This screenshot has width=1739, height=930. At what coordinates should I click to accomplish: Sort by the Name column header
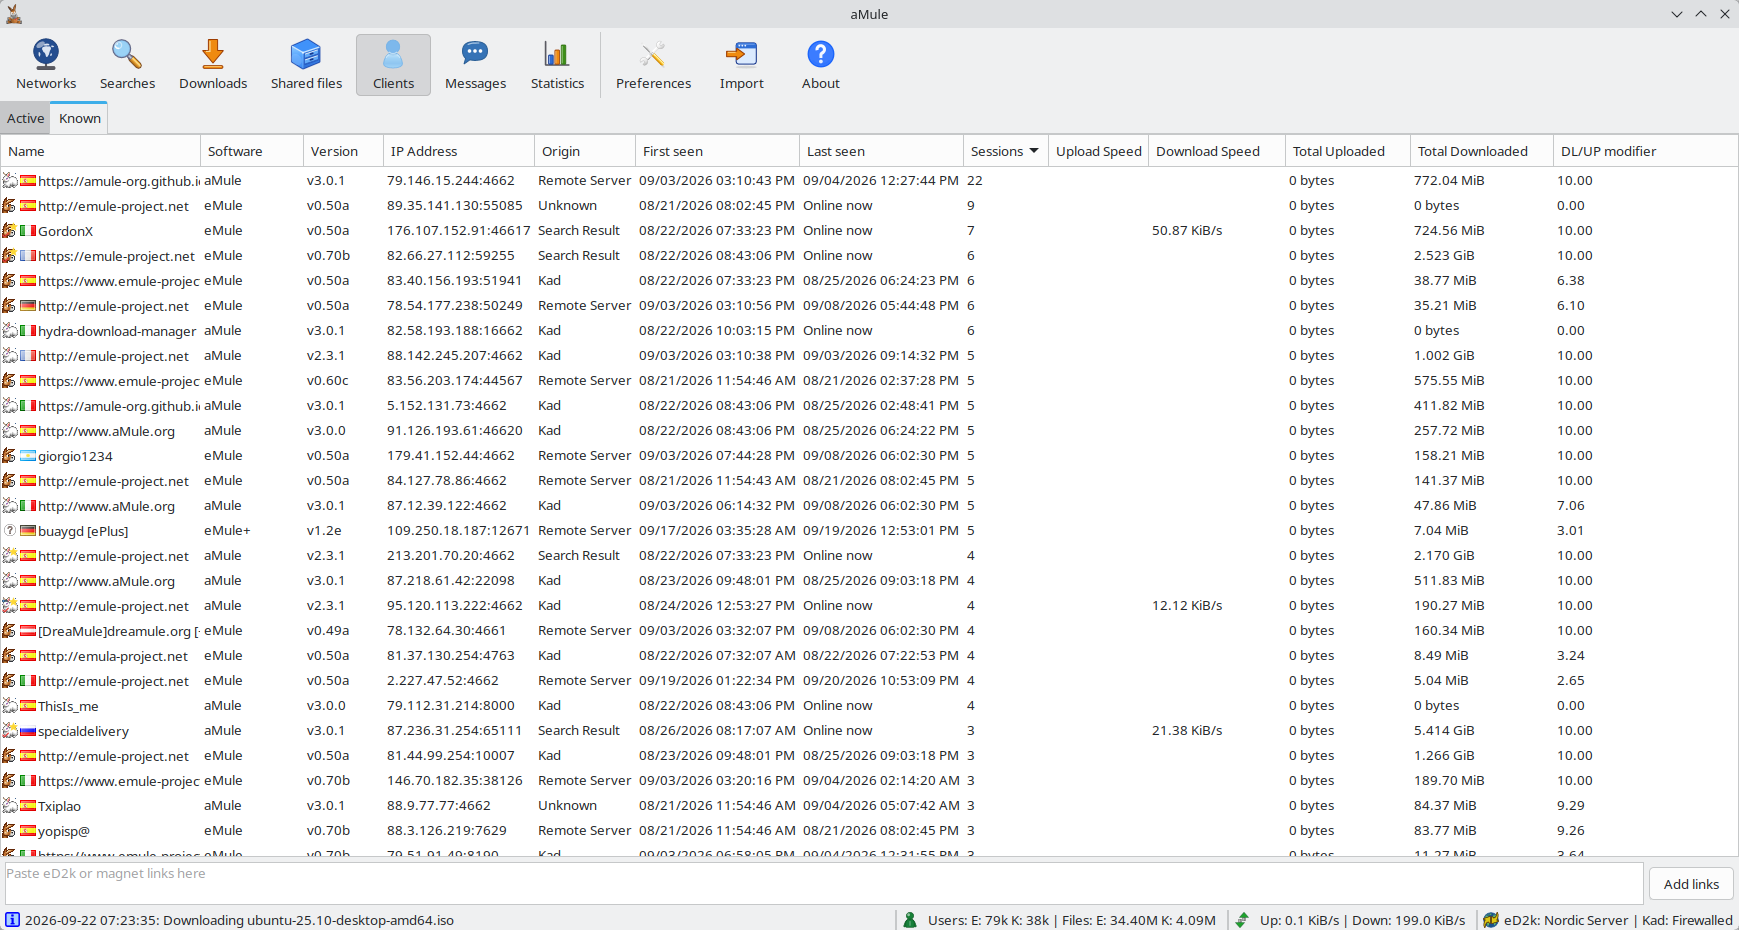(100, 151)
